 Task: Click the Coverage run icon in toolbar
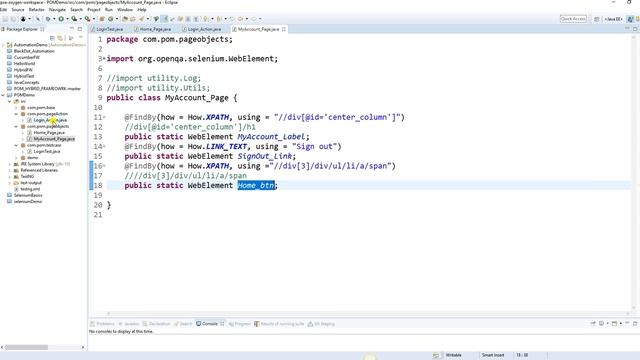pos(74,19)
